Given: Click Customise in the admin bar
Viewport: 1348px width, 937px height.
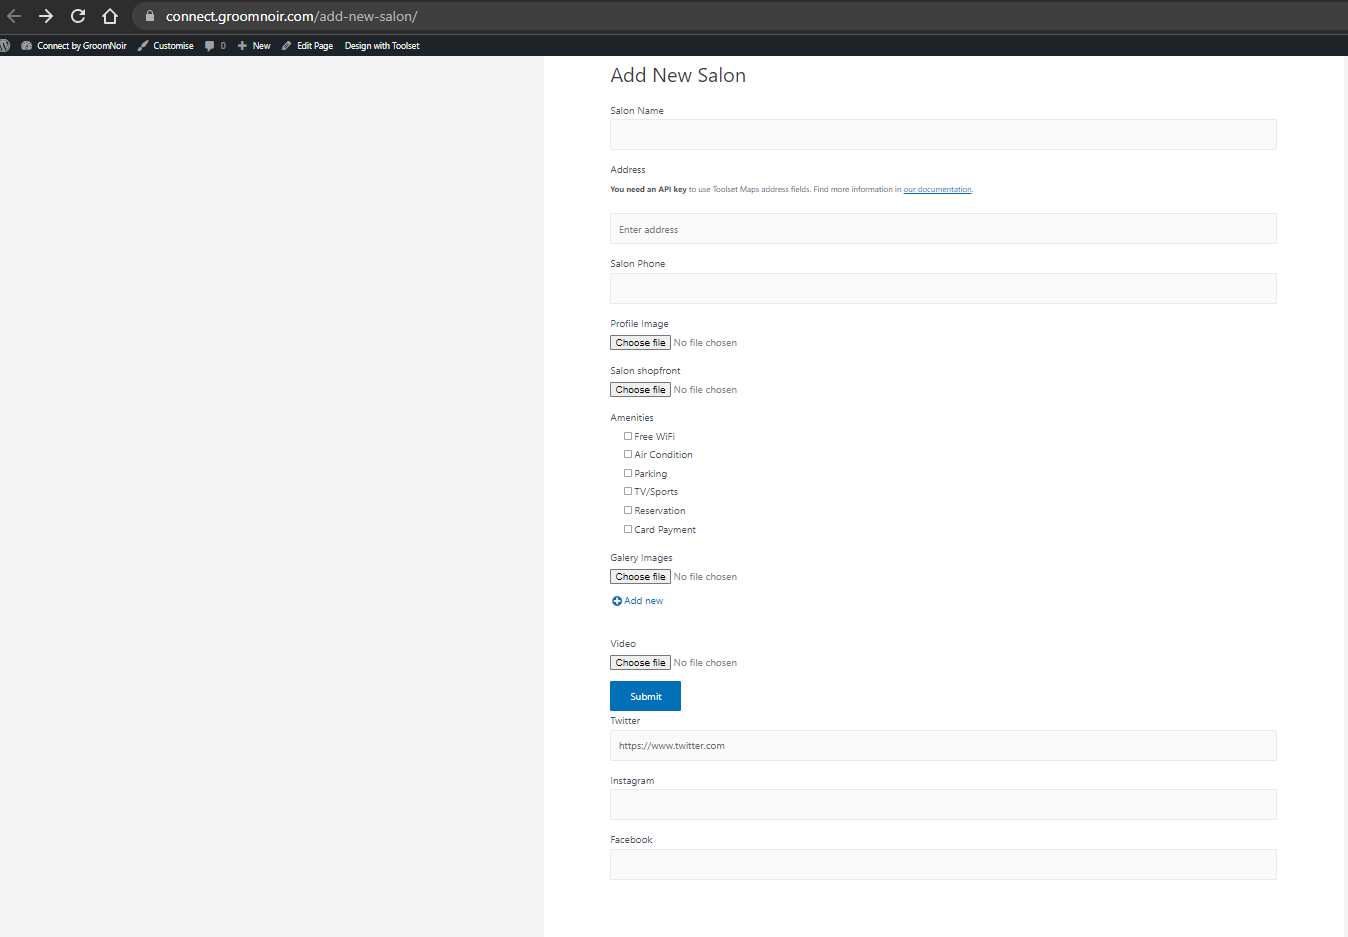Looking at the screenshot, I should click(166, 46).
